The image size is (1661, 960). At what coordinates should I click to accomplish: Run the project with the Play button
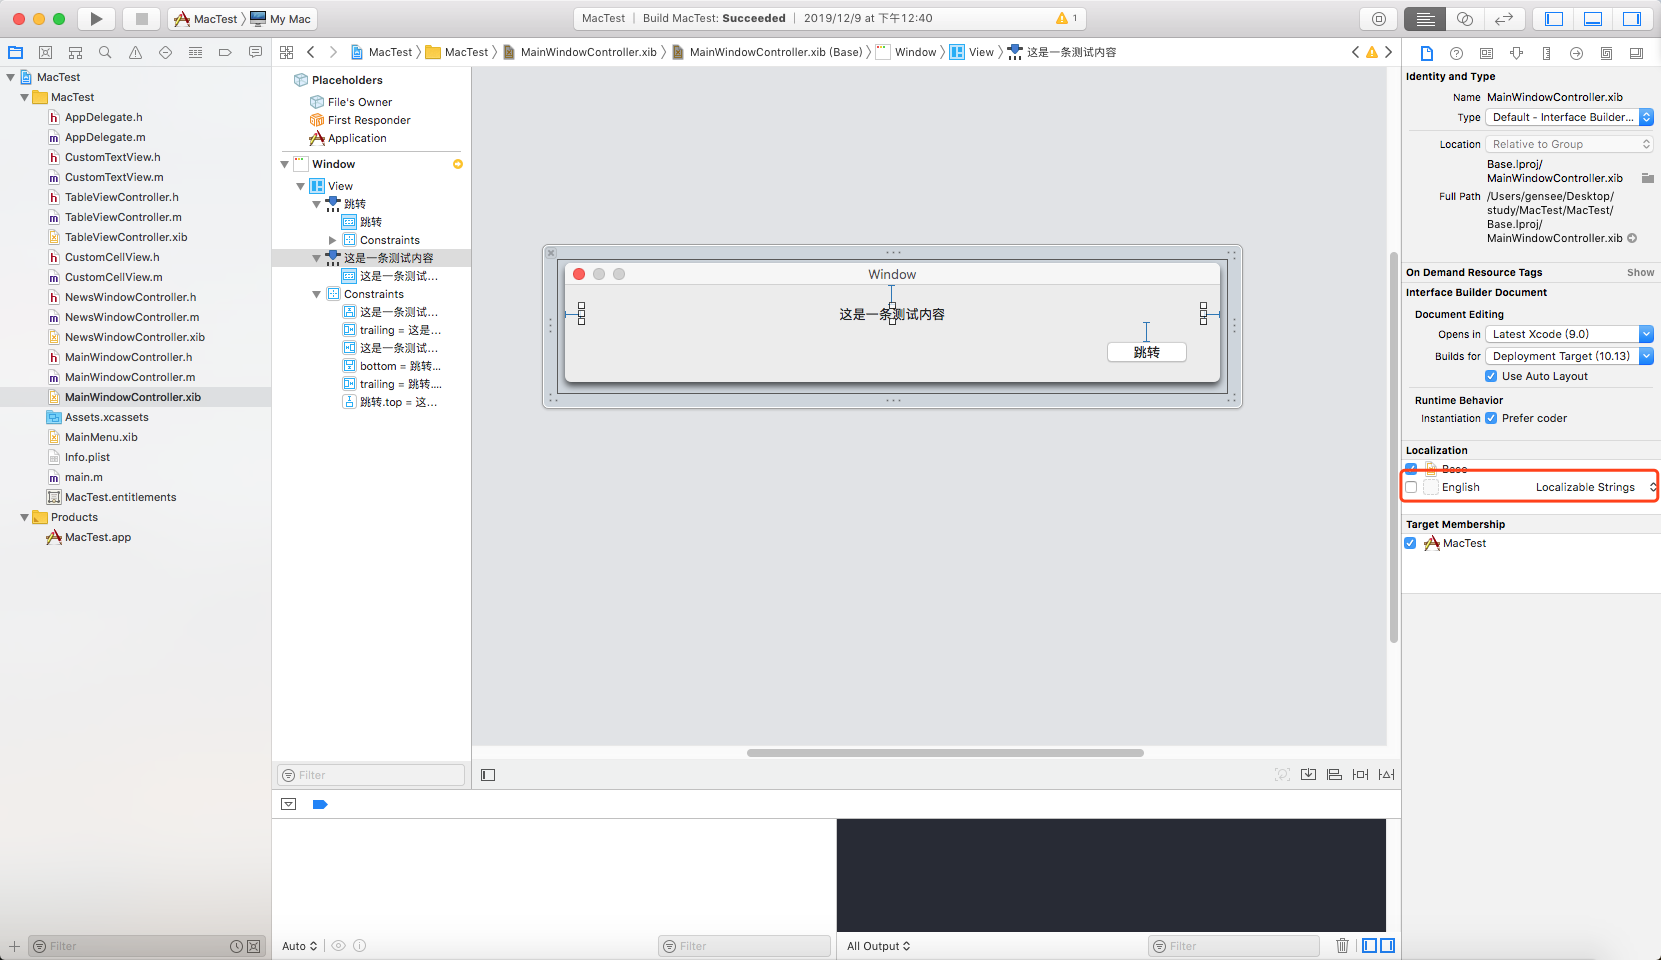(x=96, y=19)
